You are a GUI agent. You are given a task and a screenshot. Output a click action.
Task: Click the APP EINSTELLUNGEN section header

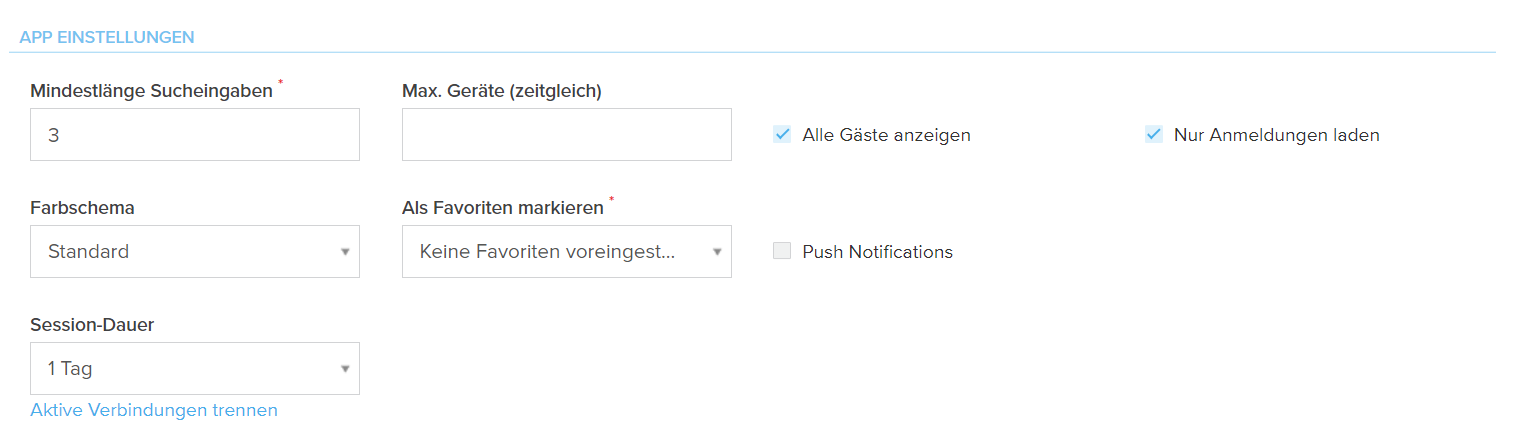tap(107, 38)
